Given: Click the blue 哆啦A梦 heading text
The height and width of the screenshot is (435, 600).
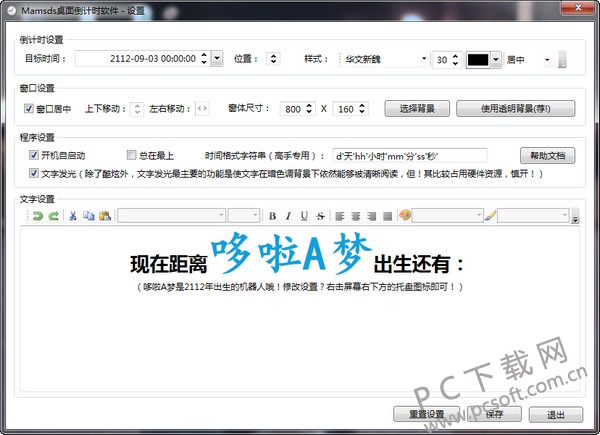Looking at the screenshot, I should (x=290, y=253).
